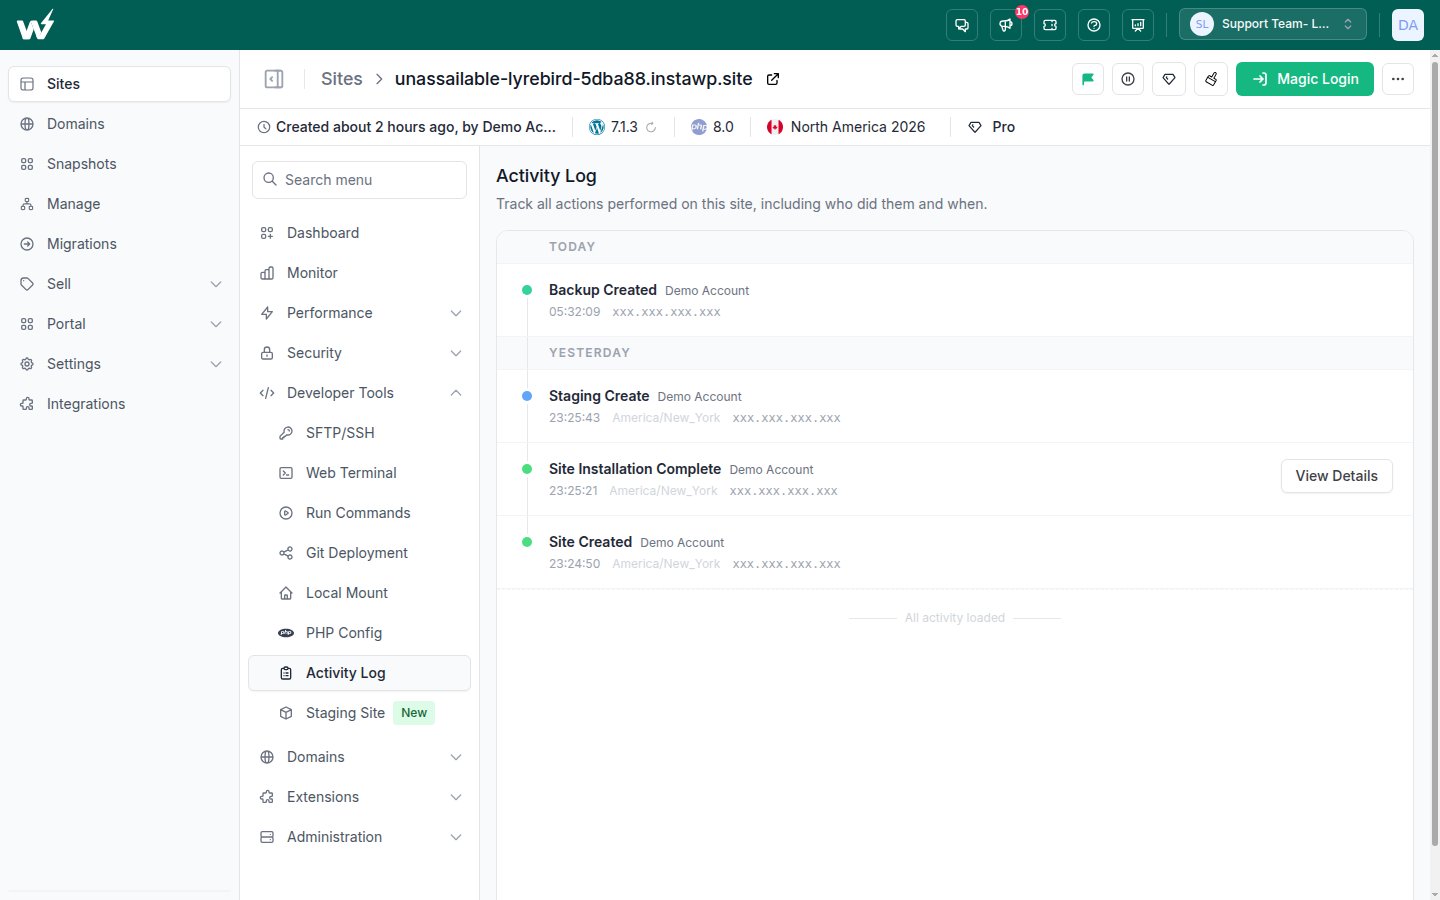Expand the Extensions section
The height and width of the screenshot is (900, 1440).
point(360,797)
